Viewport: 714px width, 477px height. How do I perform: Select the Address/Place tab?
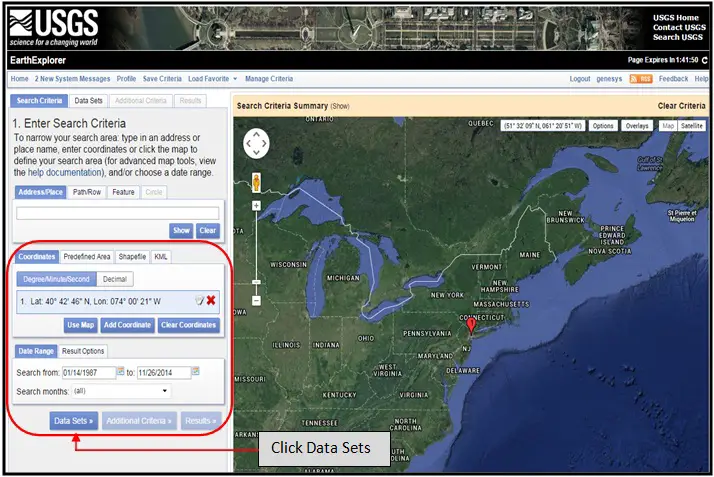click(41, 192)
